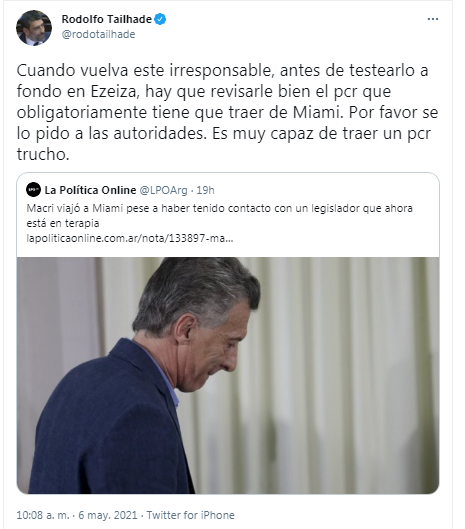Click the La Política Online logo avatar
Image resolution: width=465 pixels, height=529 pixels.
pos(33,190)
